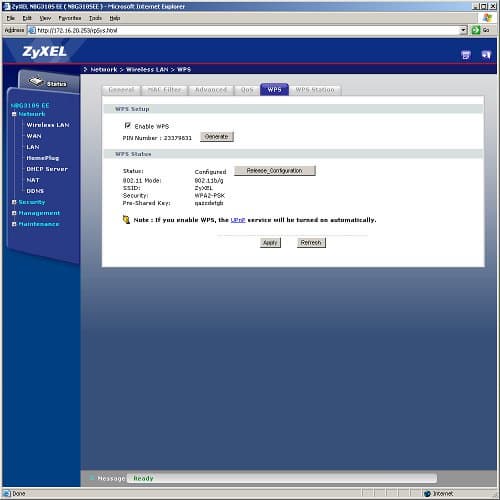
Task: Open DDNS in the sidebar
Action: pos(35,191)
